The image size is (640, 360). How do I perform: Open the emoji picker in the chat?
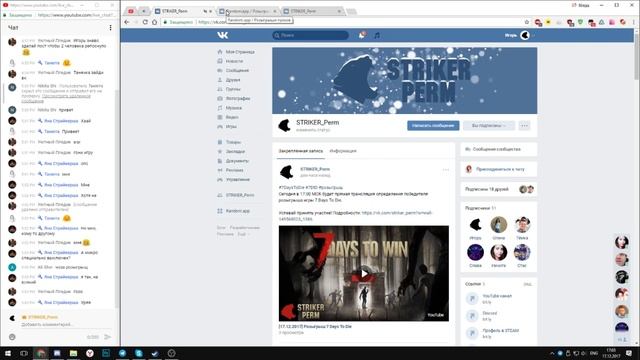12,337
